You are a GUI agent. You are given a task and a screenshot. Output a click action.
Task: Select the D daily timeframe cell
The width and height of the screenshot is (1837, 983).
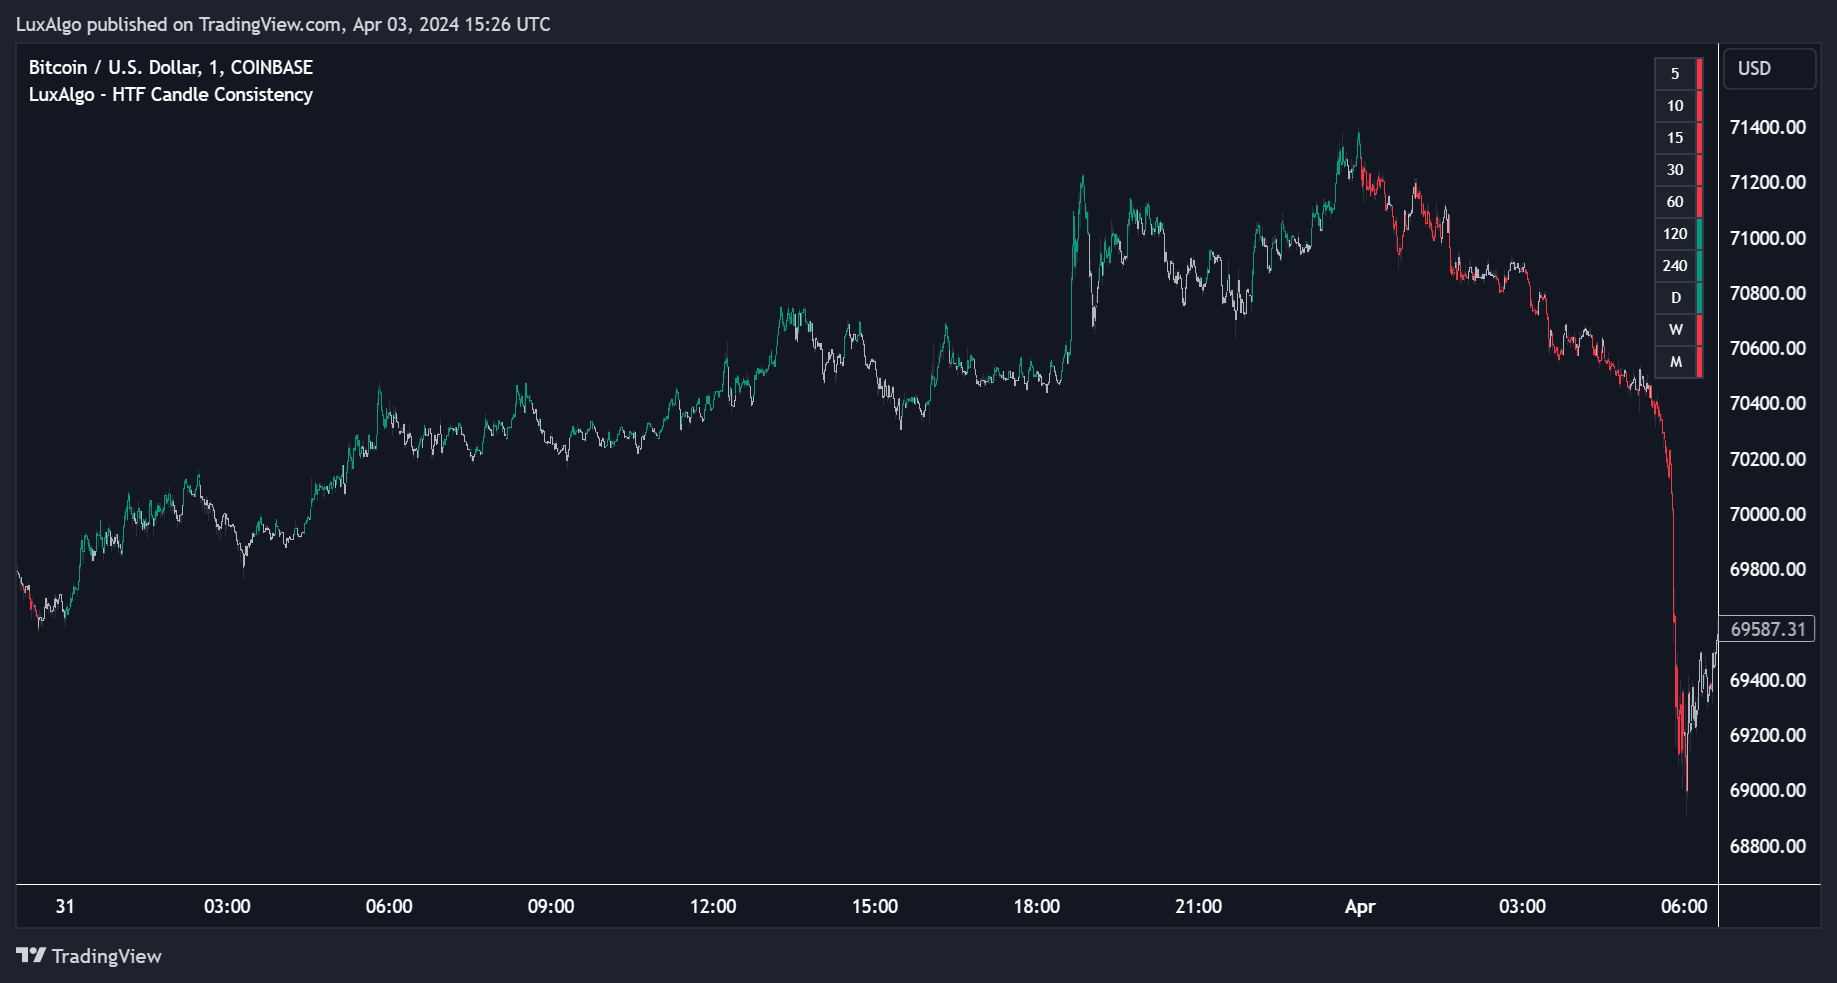coord(1675,298)
